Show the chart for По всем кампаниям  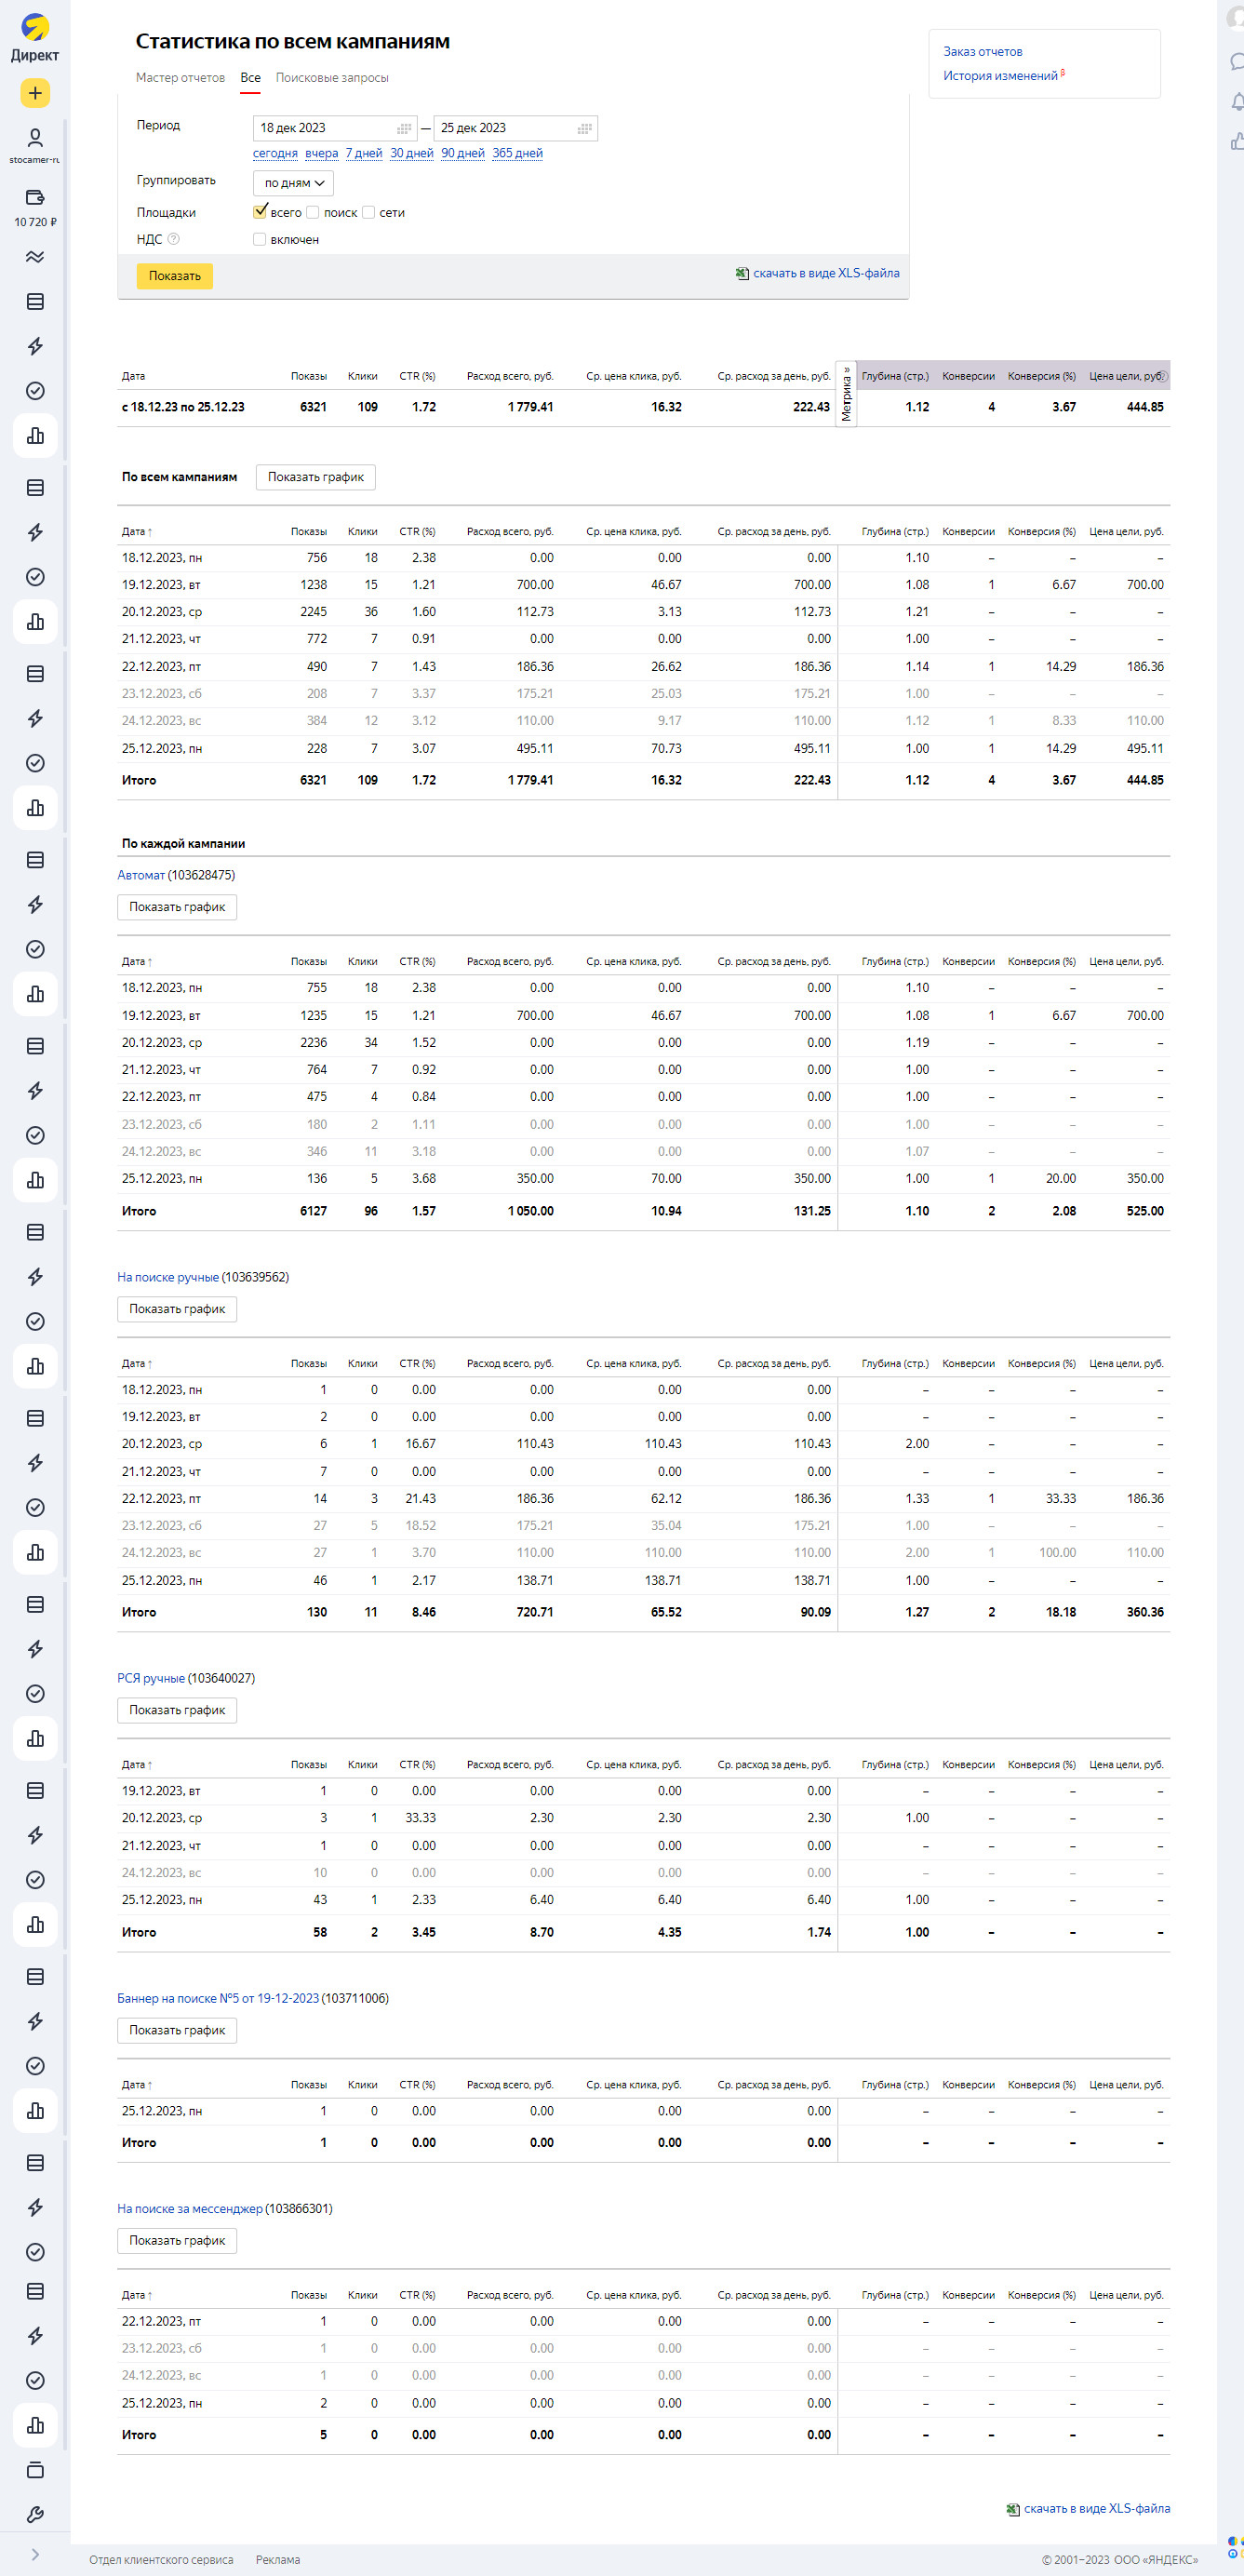pos(316,477)
